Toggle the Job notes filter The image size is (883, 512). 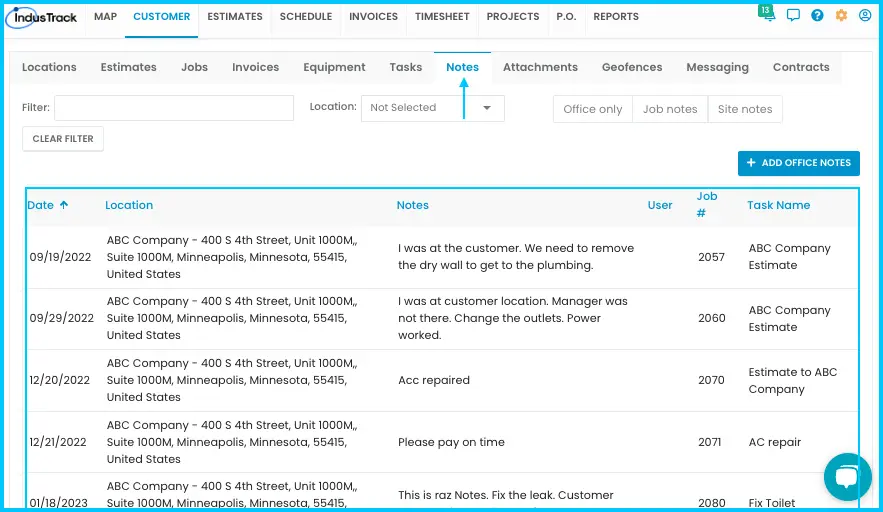(670, 109)
